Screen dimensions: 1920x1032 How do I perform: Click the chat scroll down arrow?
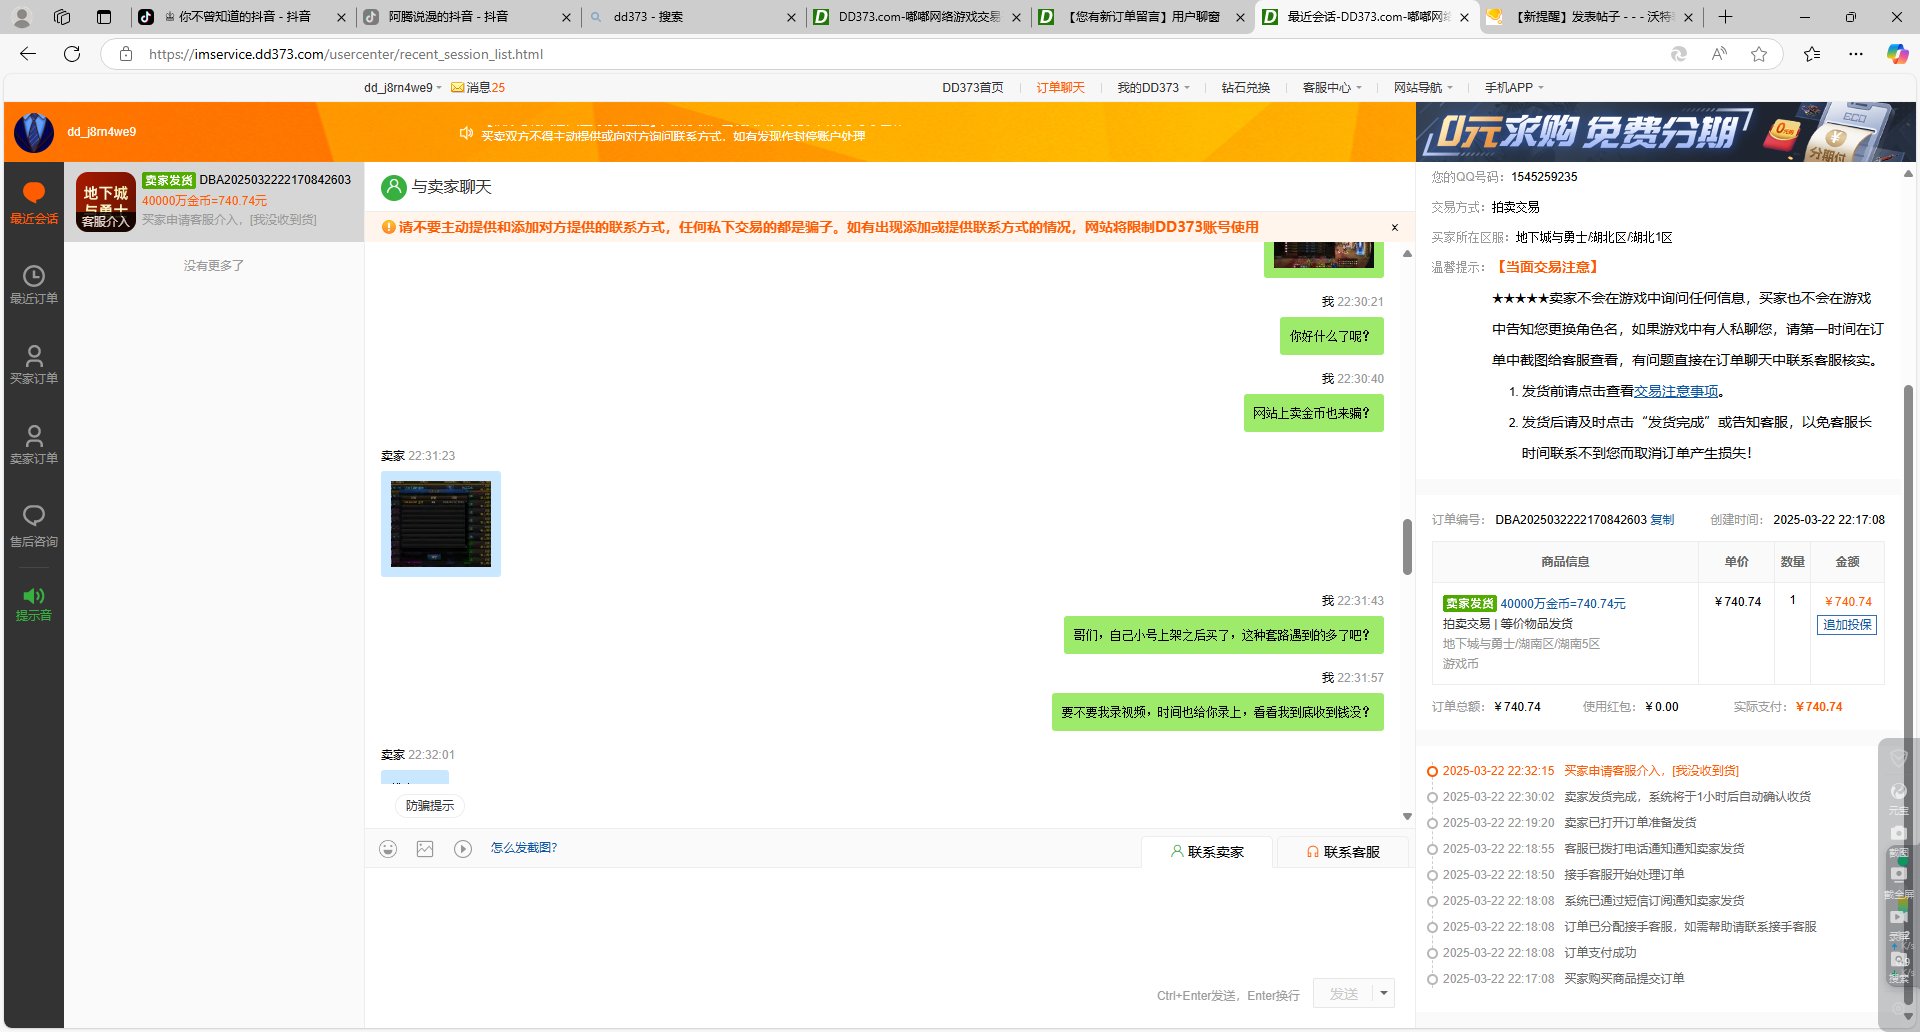tap(1407, 817)
